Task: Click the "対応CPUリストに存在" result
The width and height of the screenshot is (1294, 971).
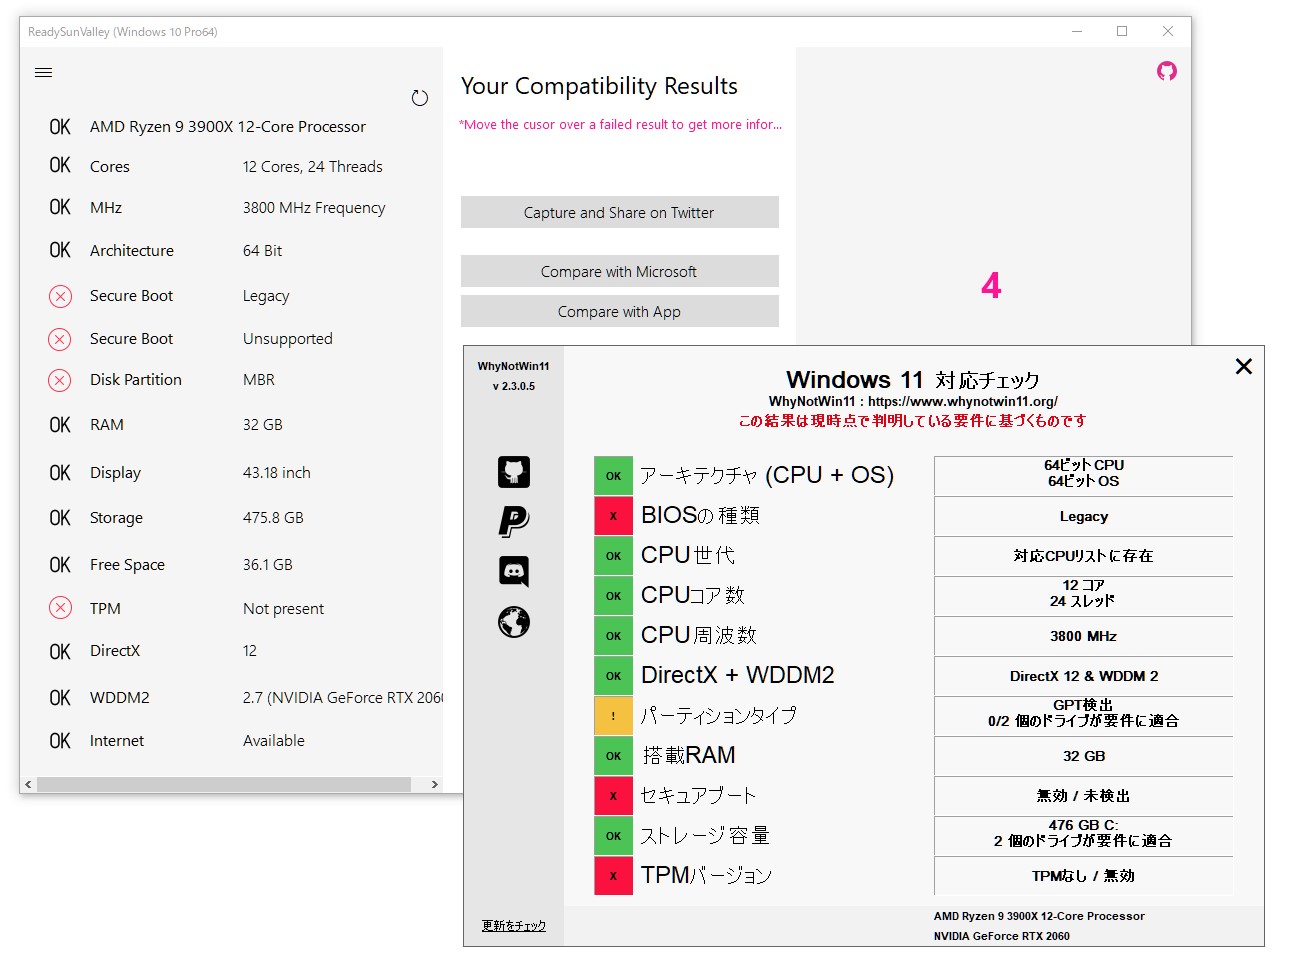Action: 1084,556
